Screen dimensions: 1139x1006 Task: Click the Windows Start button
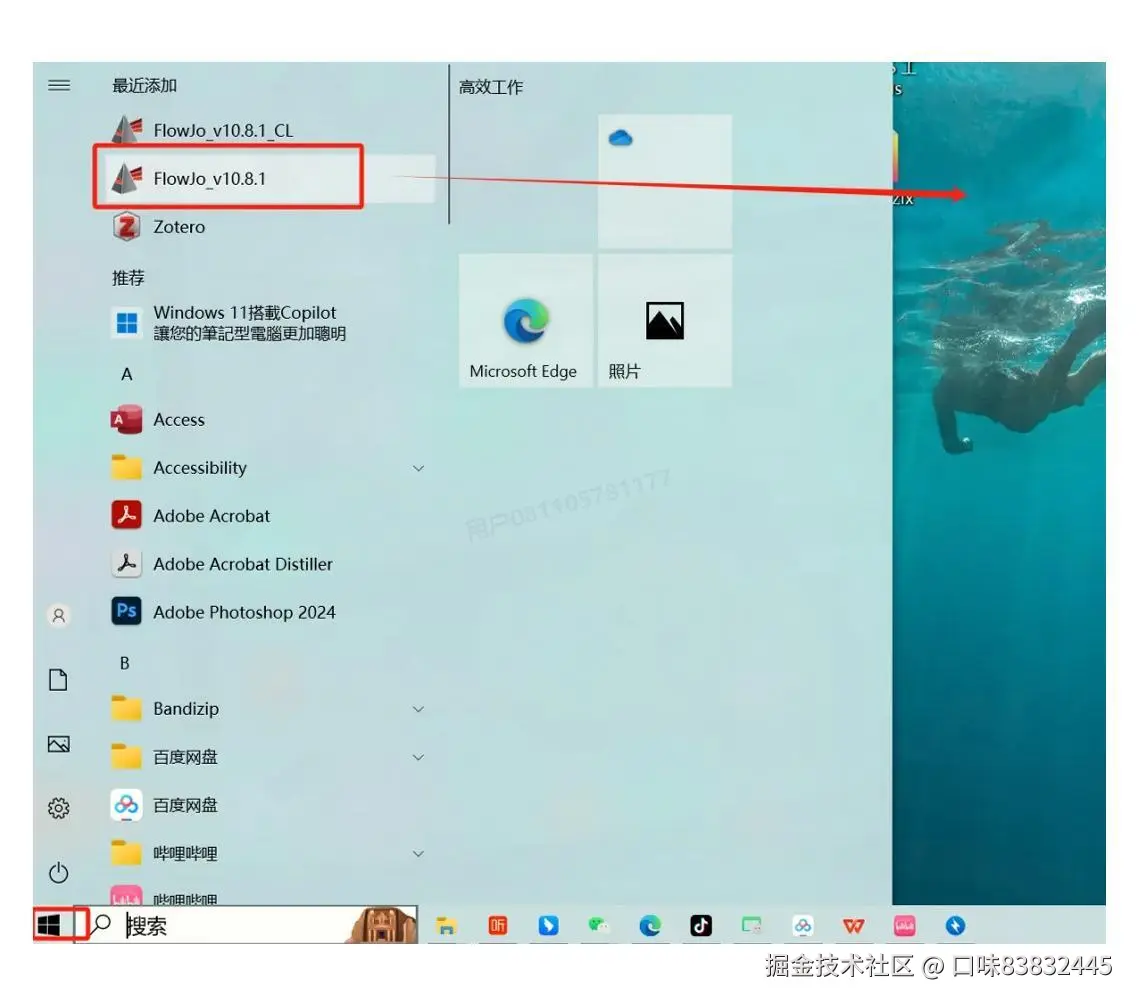point(49,925)
